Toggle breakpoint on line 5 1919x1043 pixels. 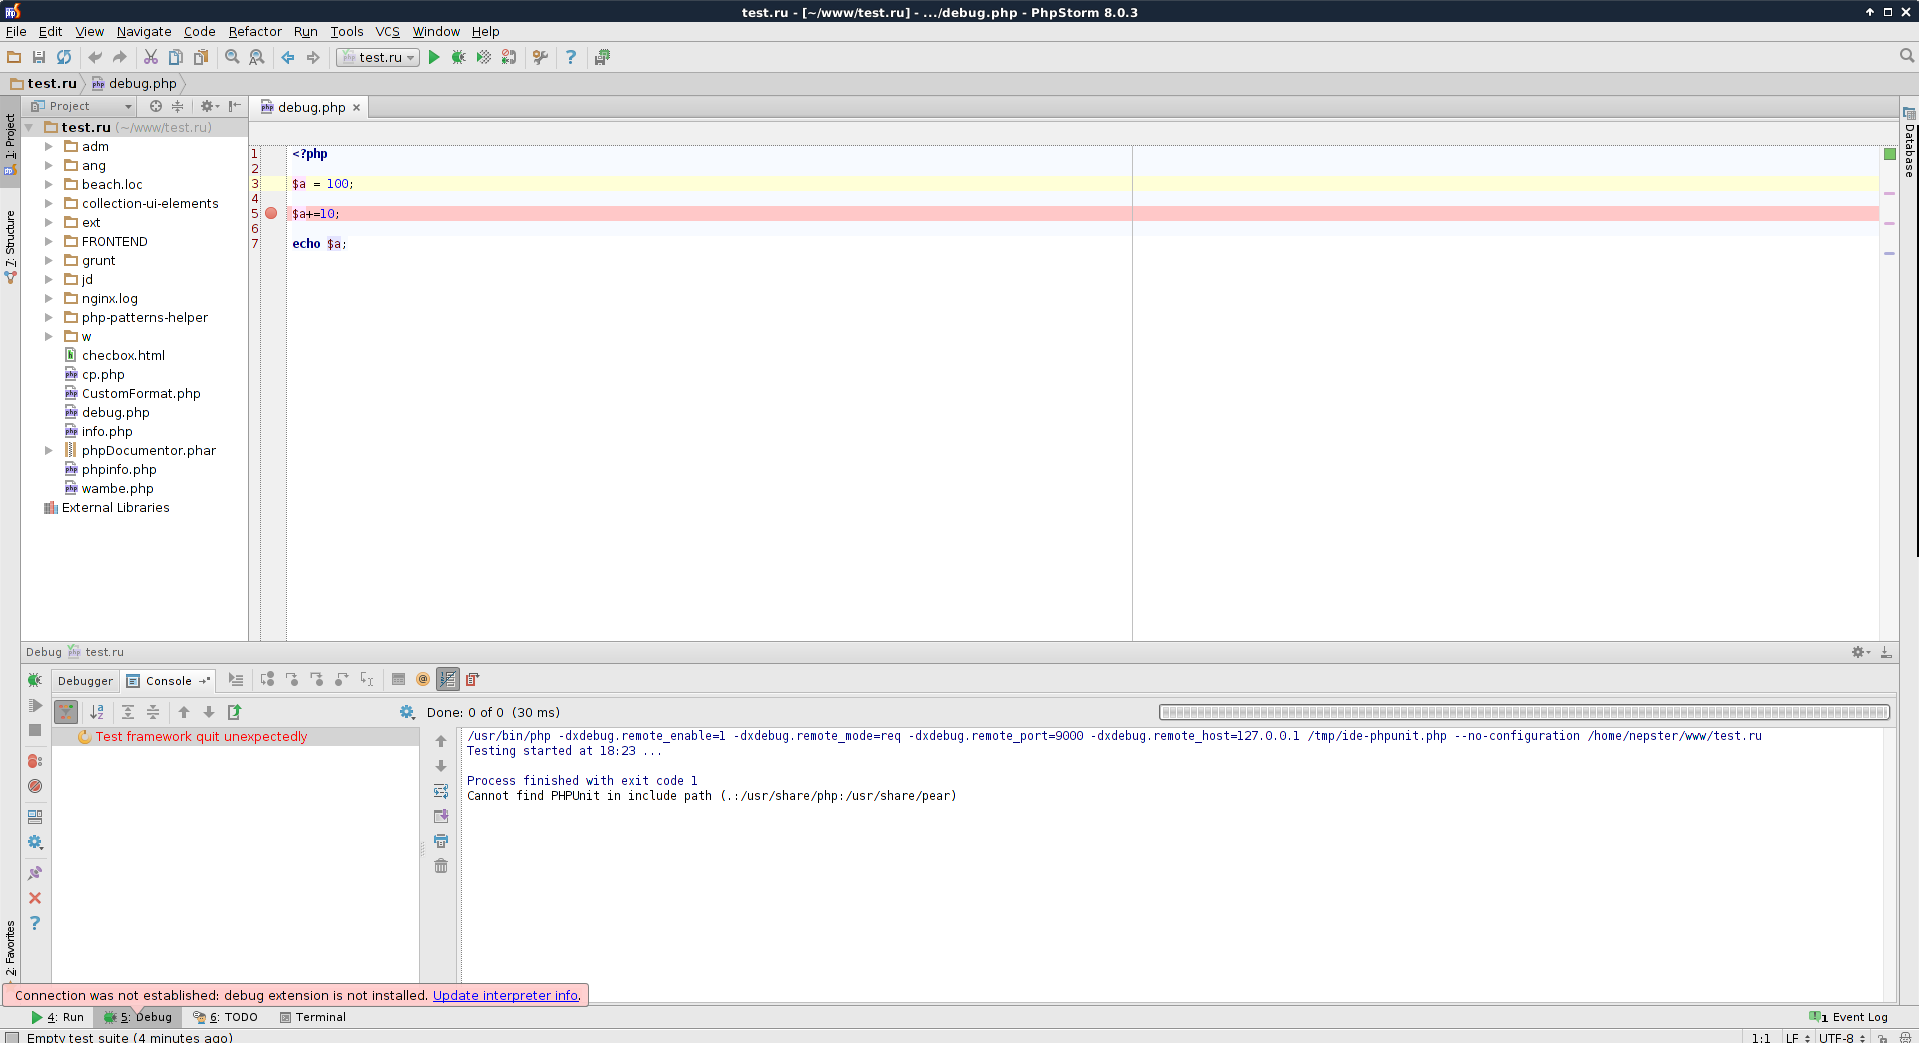tap(271, 213)
